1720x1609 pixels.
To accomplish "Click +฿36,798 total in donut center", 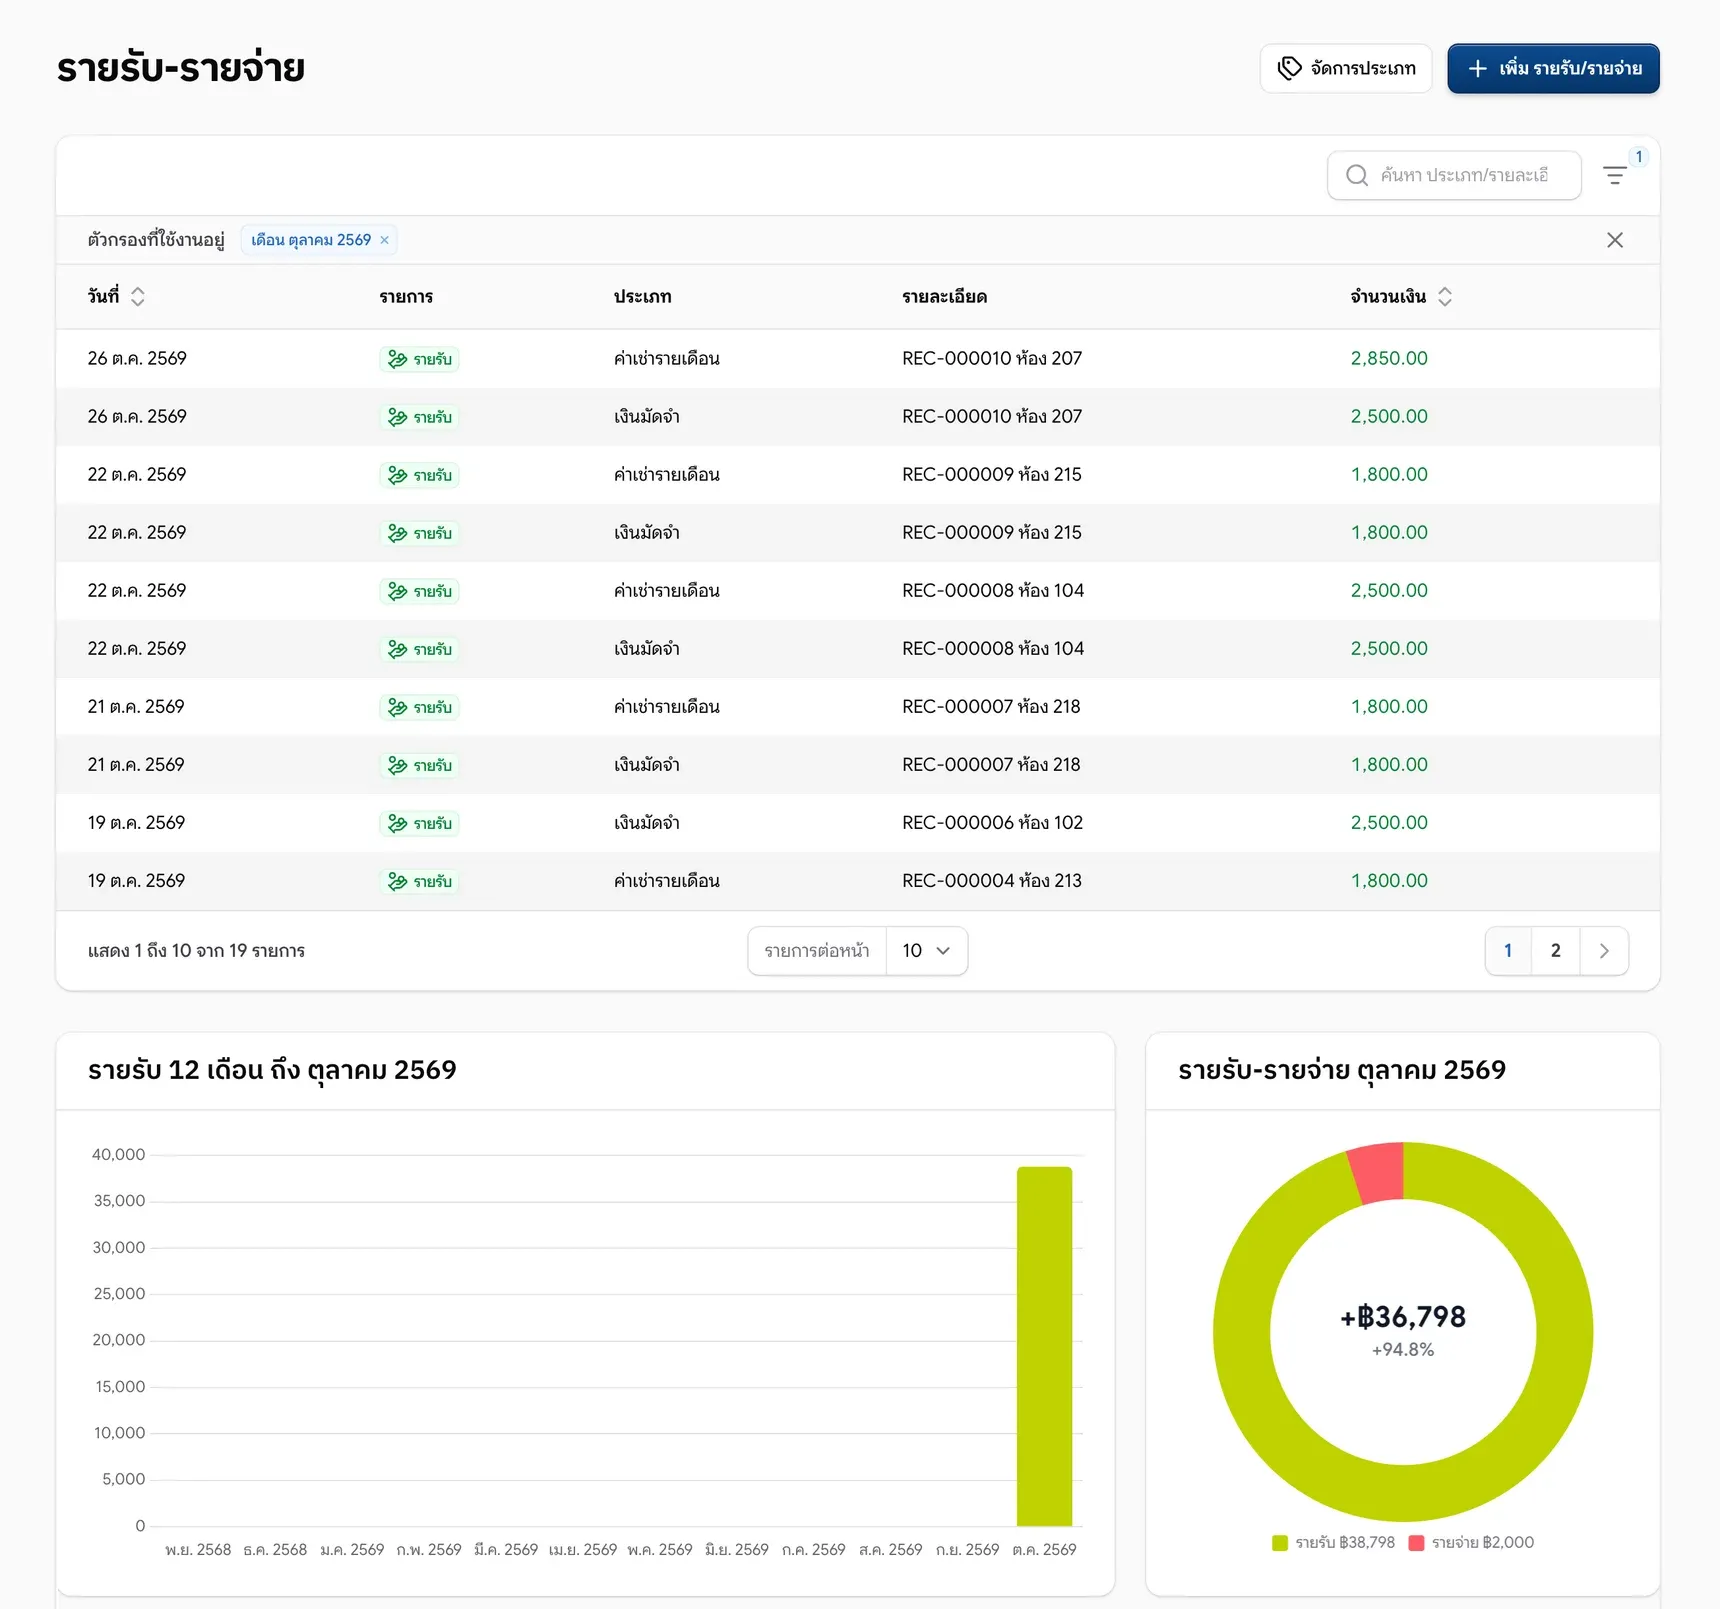I will [1403, 1316].
